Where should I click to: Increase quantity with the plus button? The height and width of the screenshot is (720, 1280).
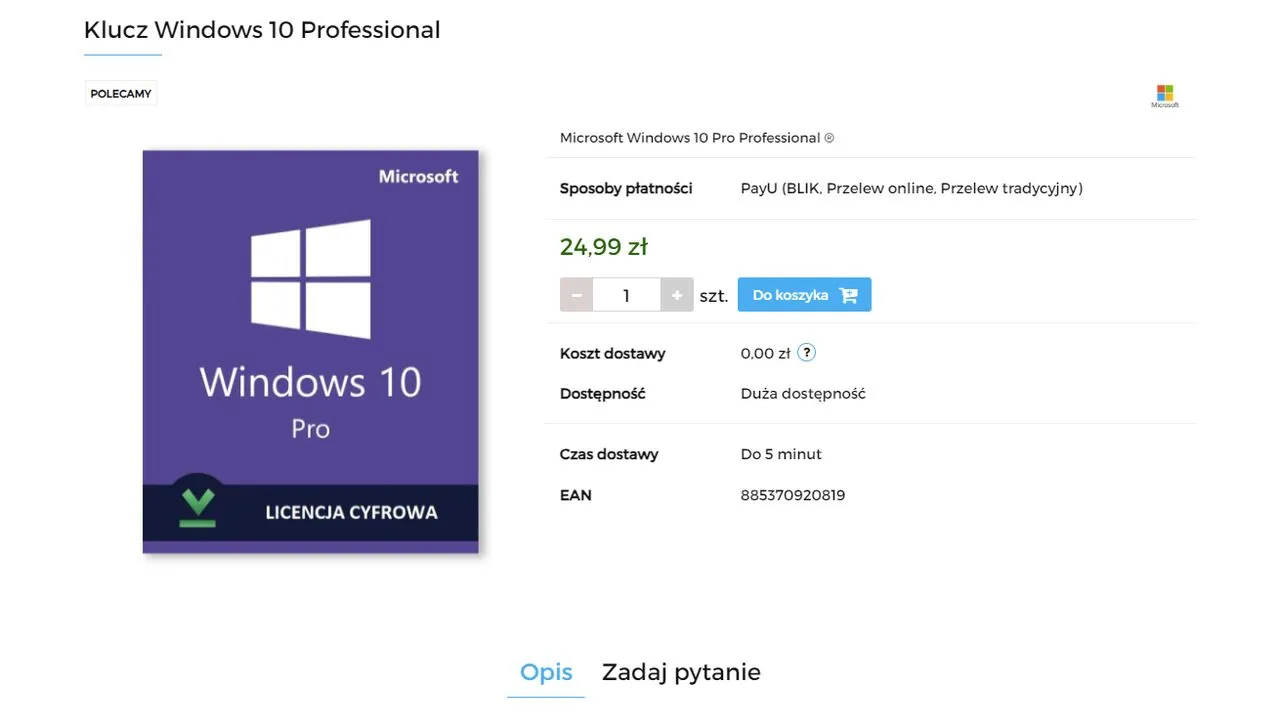(x=677, y=295)
